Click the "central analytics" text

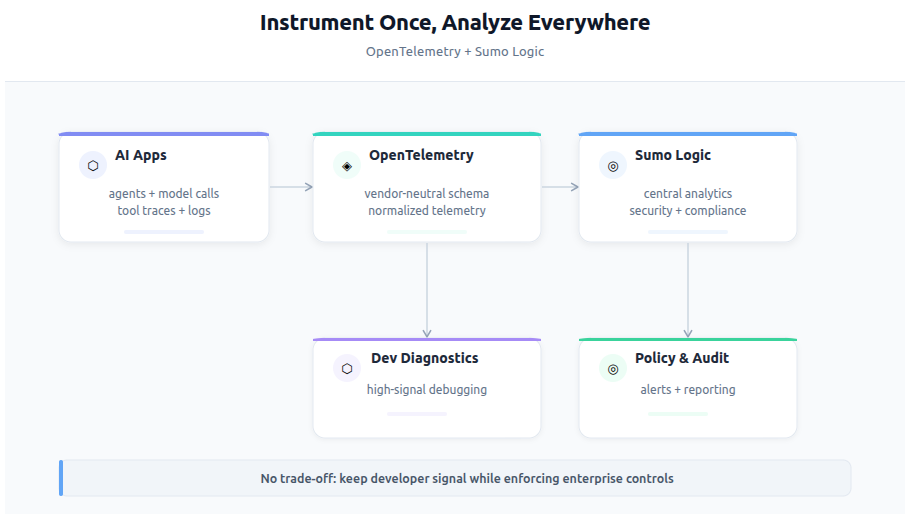coord(688,193)
